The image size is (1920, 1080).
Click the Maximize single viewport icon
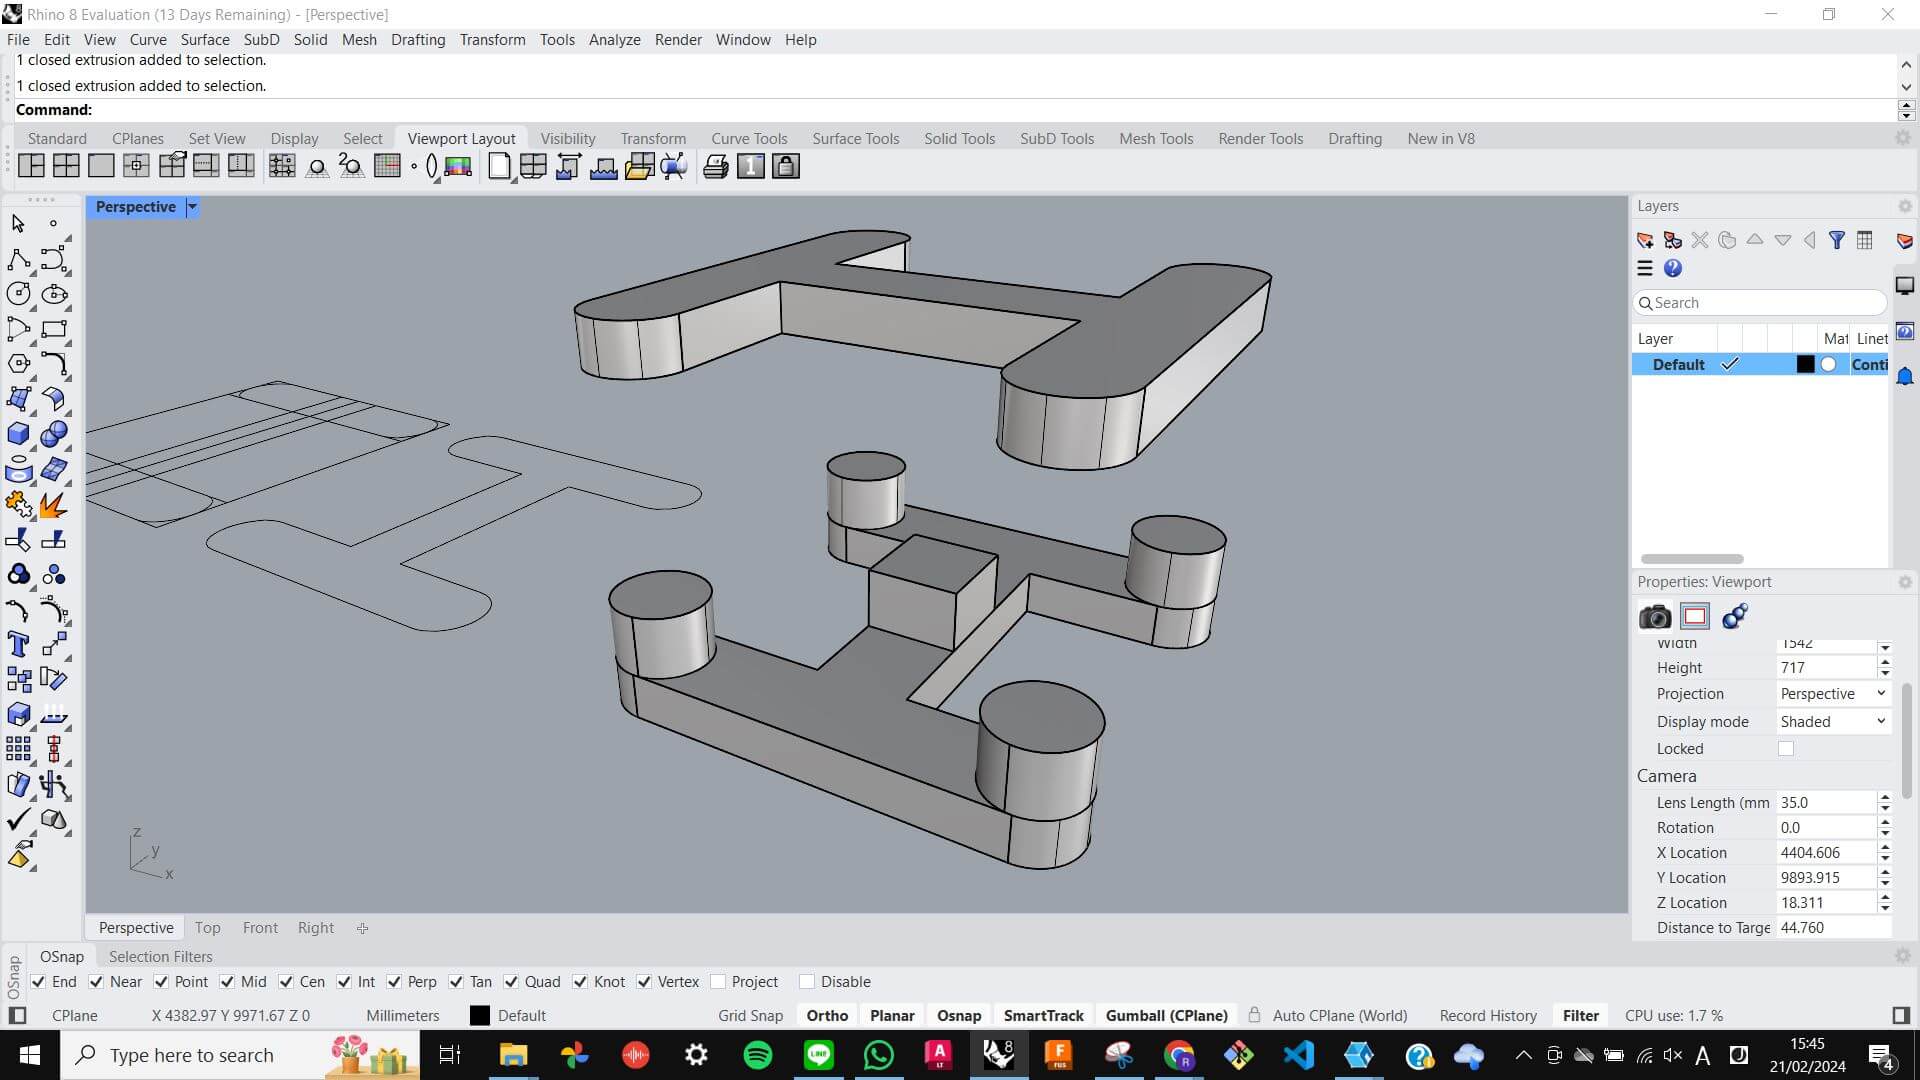[x=101, y=166]
